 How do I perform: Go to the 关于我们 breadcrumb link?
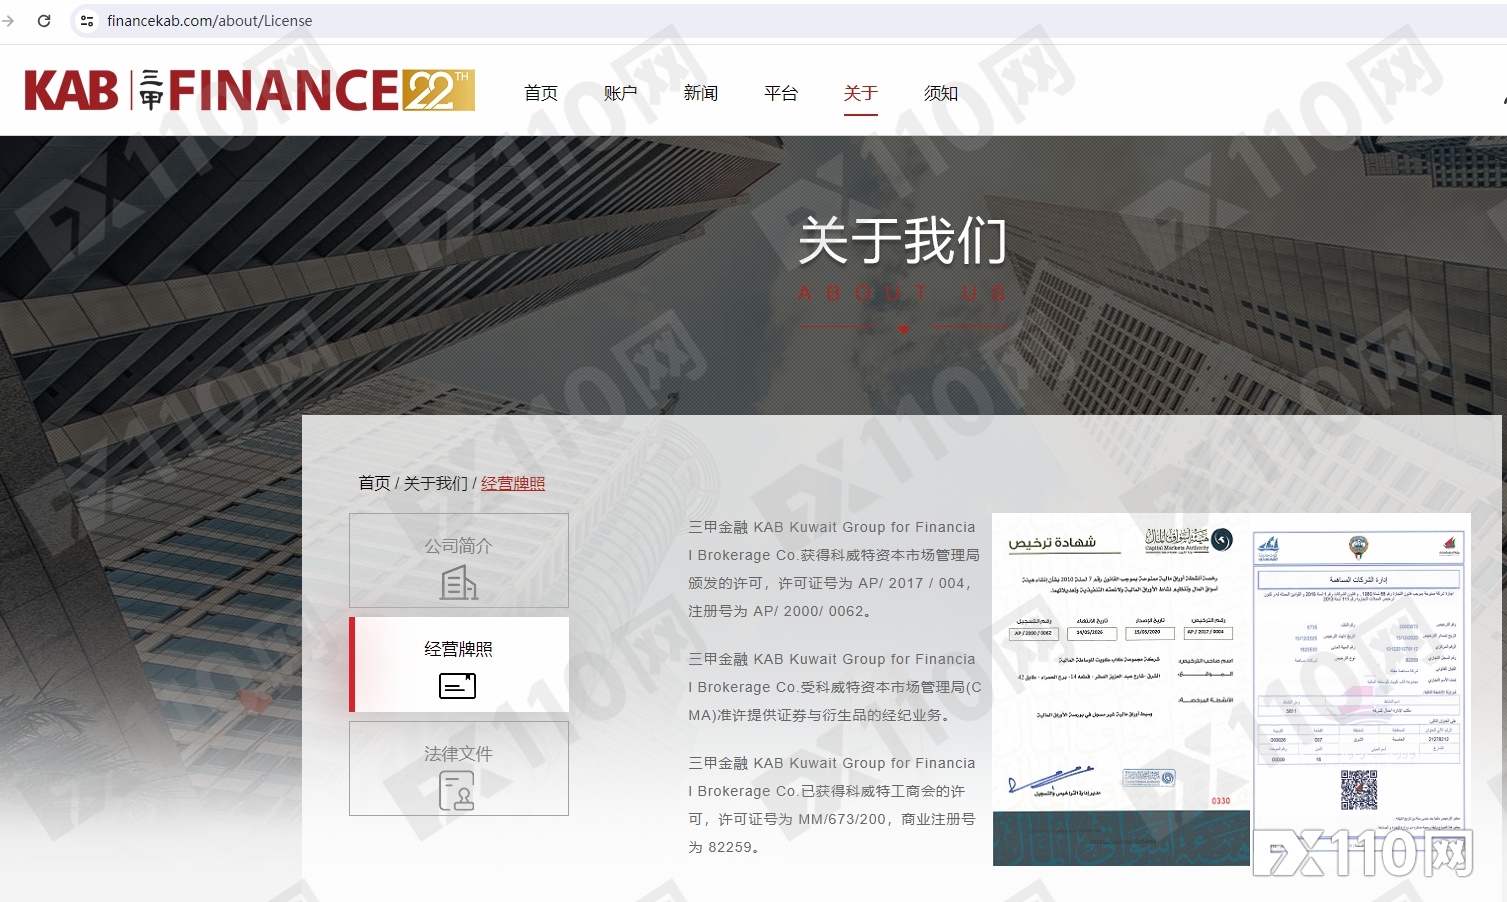pos(436,483)
